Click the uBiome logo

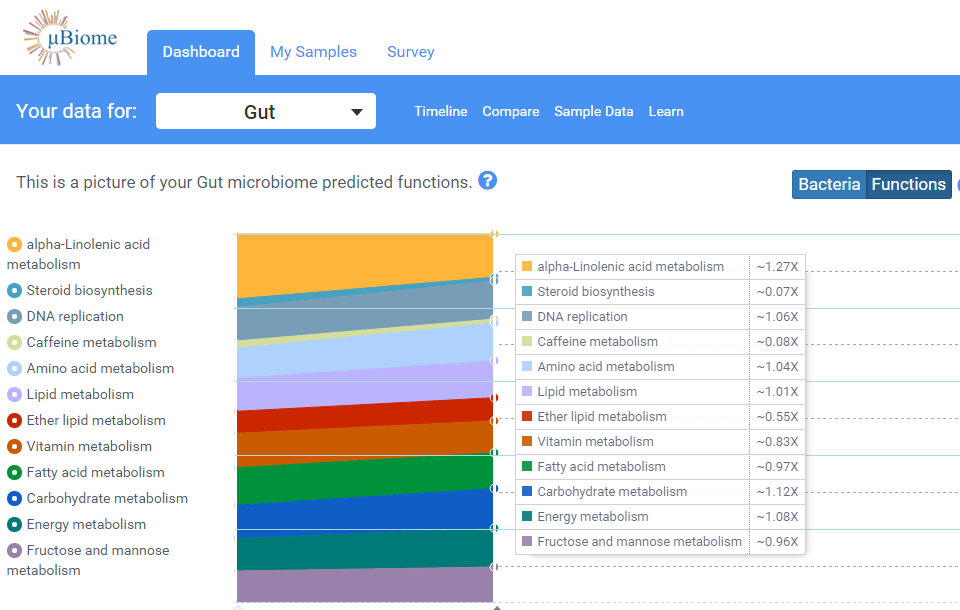click(x=70, y=39)
